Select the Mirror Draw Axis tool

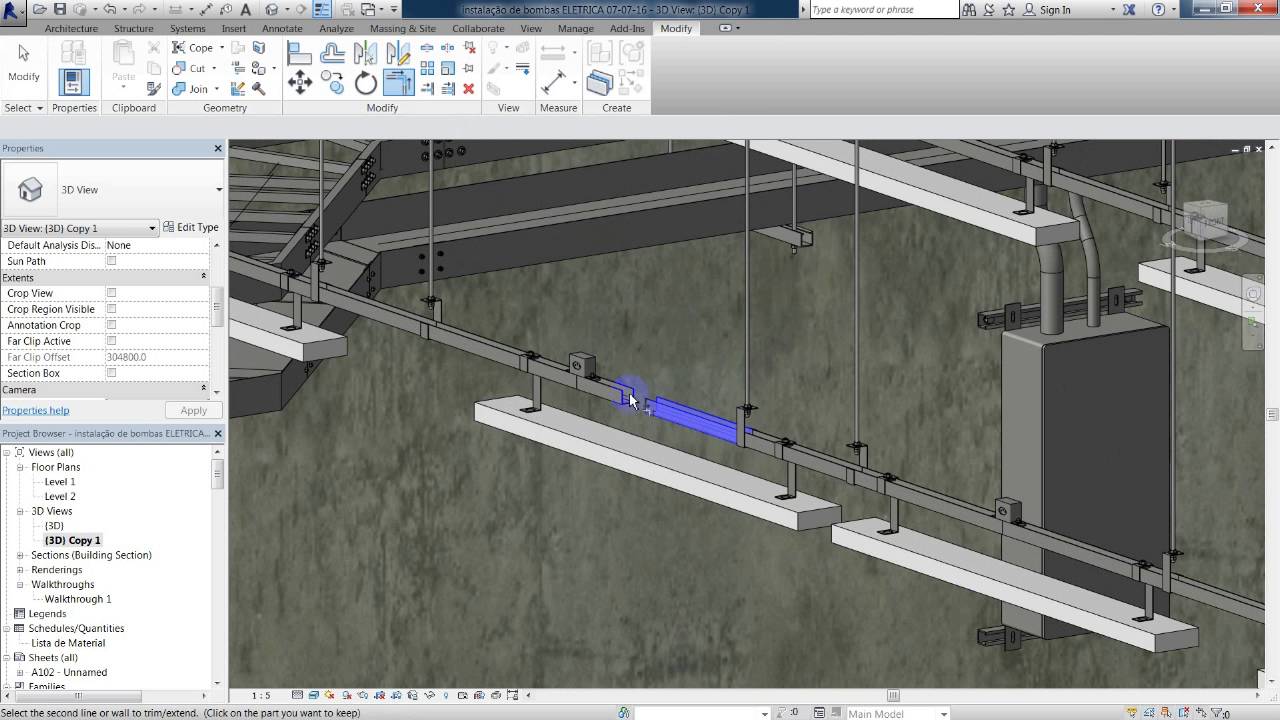(x=398, y=53)
